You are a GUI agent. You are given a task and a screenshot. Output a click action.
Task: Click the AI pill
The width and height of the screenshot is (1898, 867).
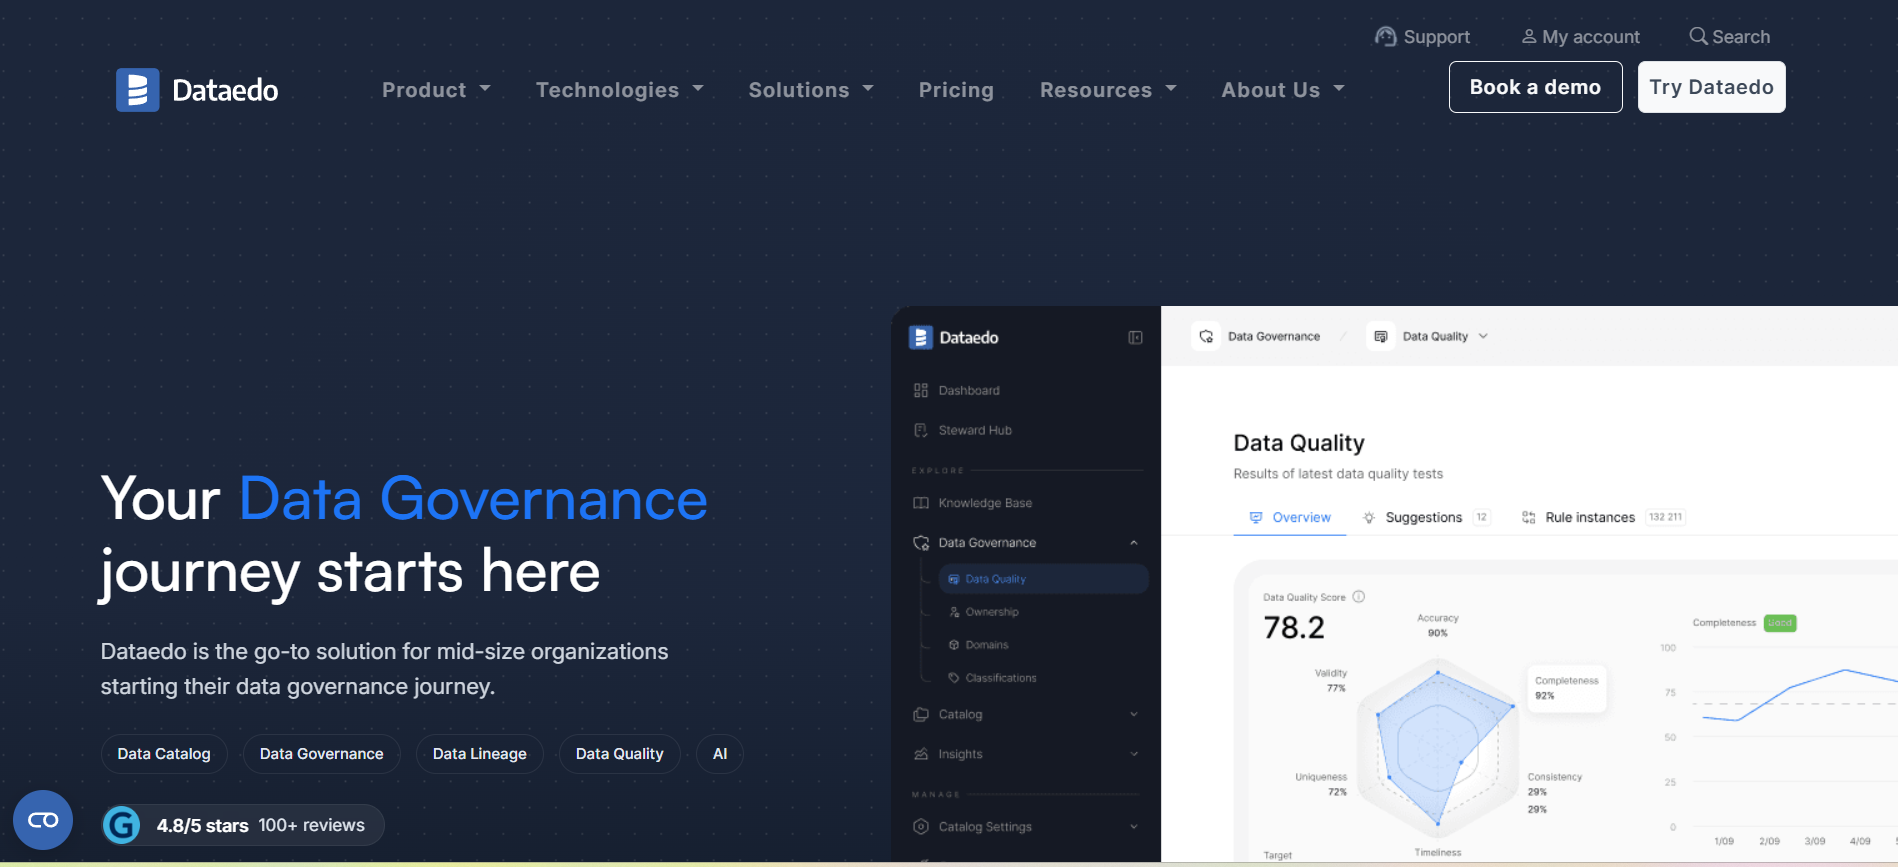(720, 754)
